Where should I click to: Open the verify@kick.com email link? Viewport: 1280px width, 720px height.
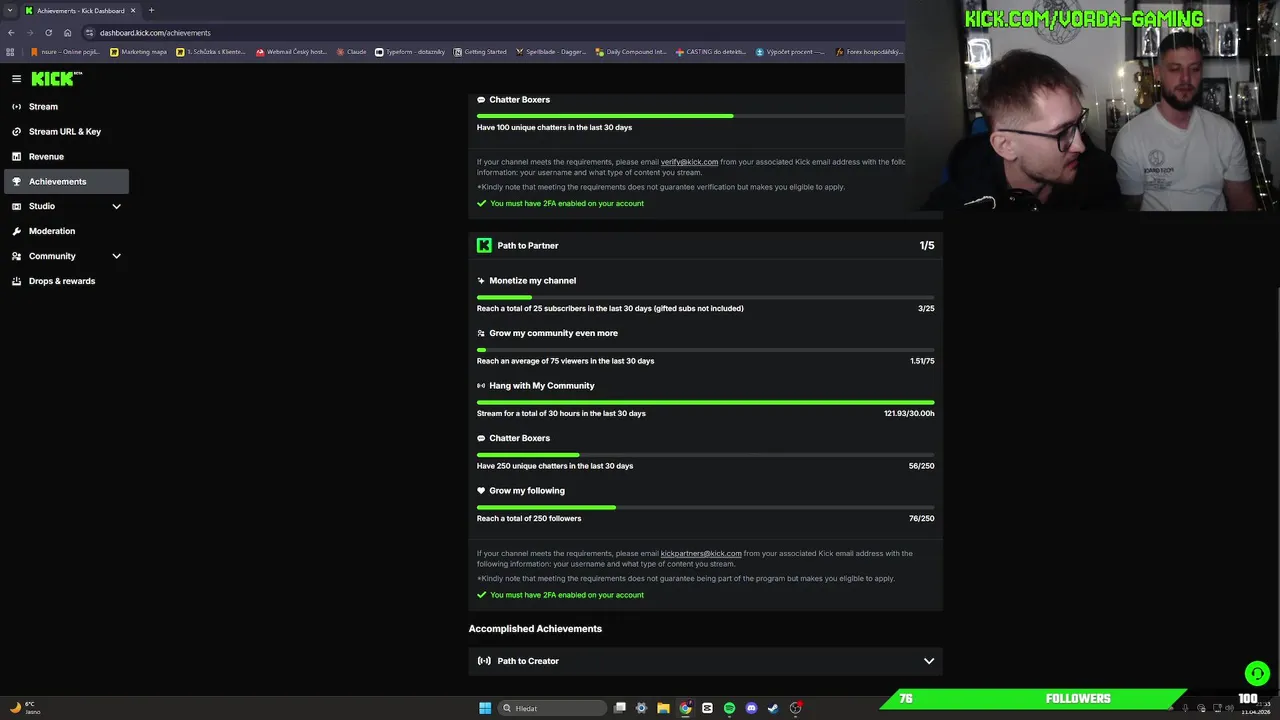(x=689, y=162)
